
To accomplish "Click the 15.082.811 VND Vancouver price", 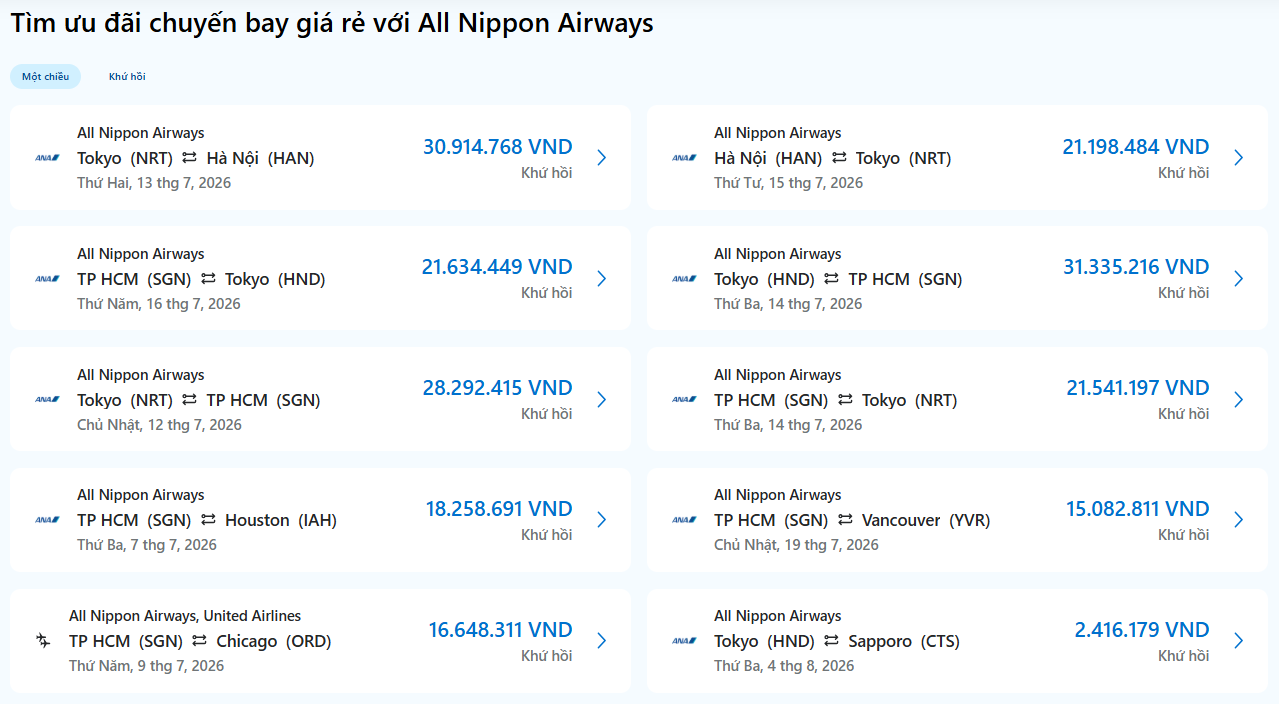I will (1137, 509).
